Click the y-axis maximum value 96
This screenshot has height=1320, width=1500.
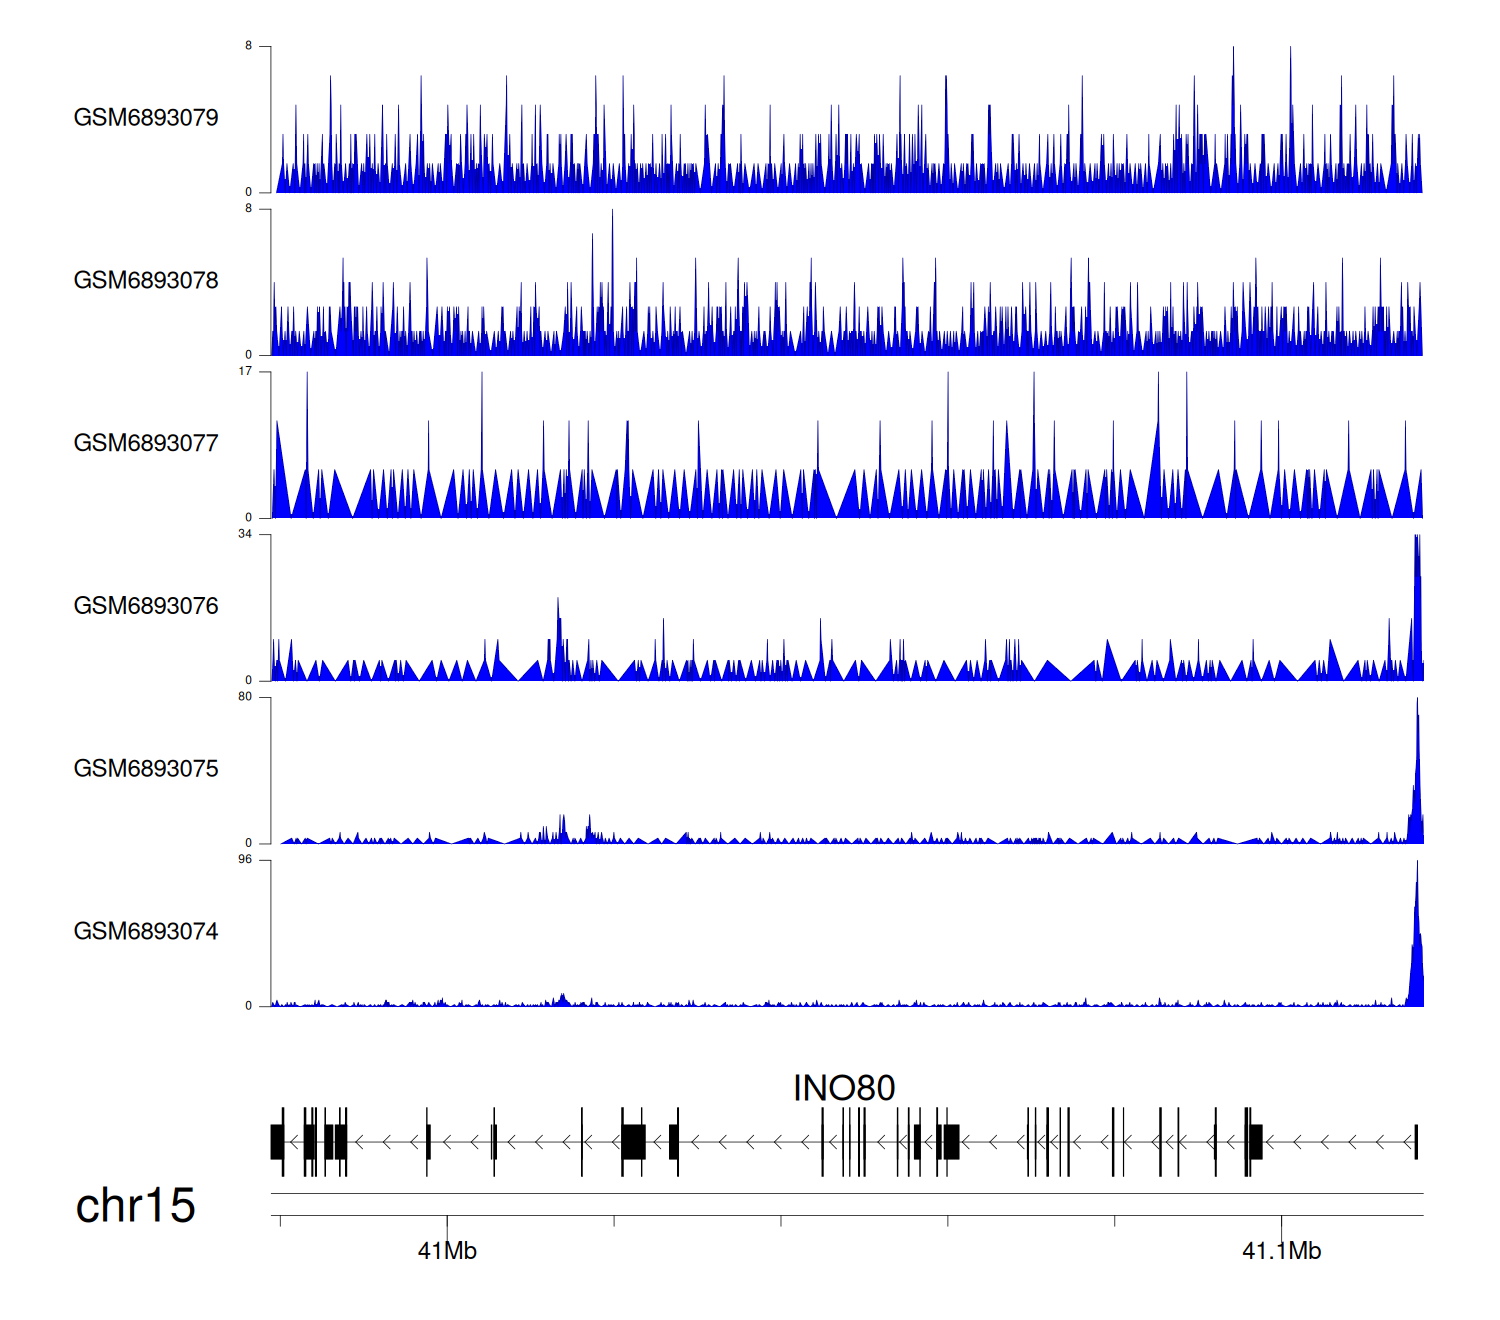pyautogui.click(x=245, y=860)
